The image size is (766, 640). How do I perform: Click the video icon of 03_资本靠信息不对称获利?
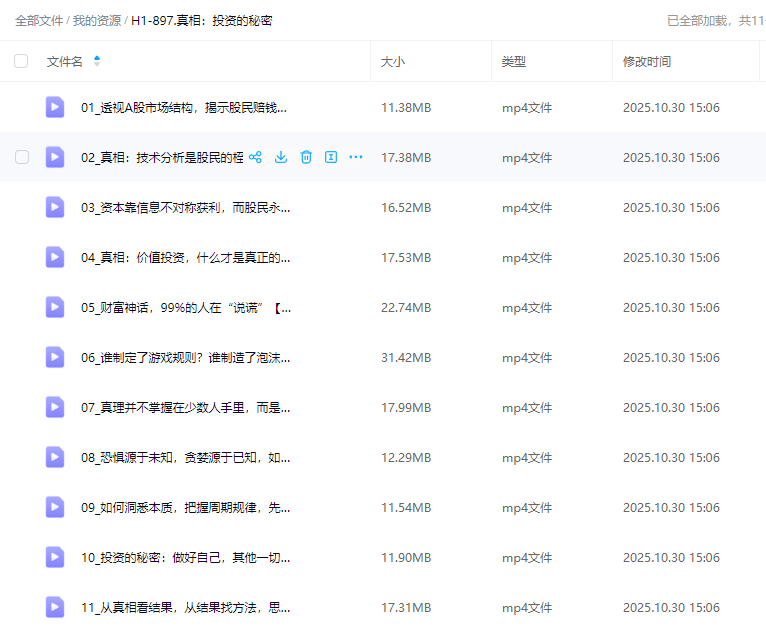coord(55,207)
